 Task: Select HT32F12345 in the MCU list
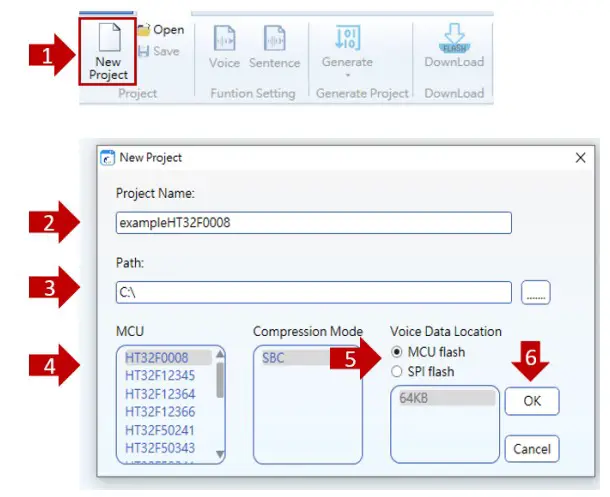160,376
